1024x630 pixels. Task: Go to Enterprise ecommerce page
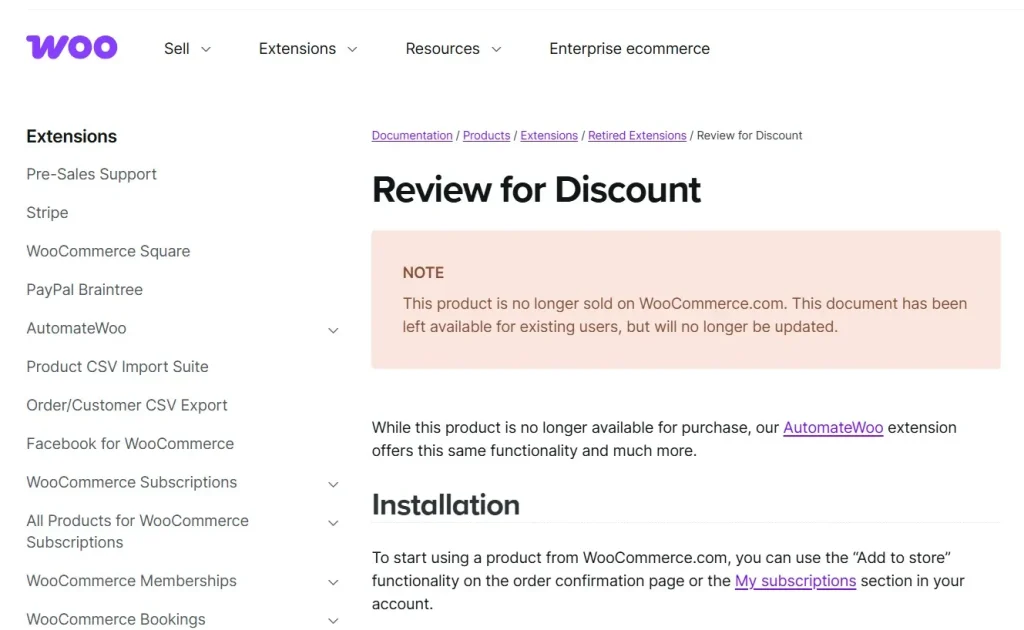click(629, 48)
